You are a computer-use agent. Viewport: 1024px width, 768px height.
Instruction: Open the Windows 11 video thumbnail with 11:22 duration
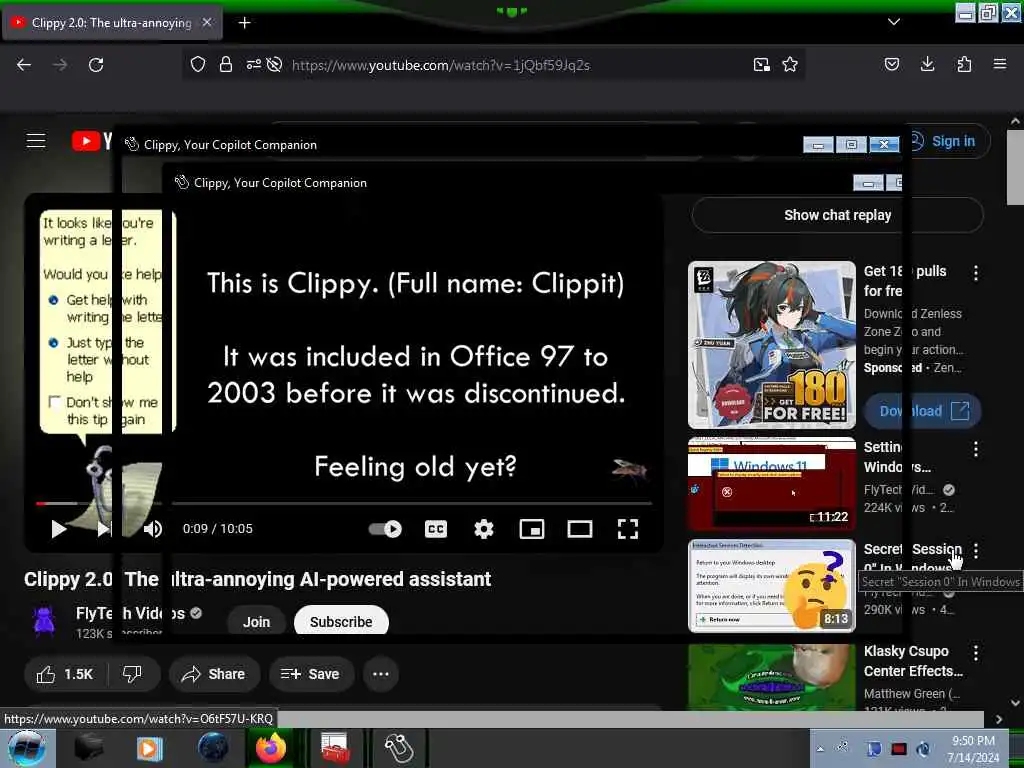coord(771,483)
